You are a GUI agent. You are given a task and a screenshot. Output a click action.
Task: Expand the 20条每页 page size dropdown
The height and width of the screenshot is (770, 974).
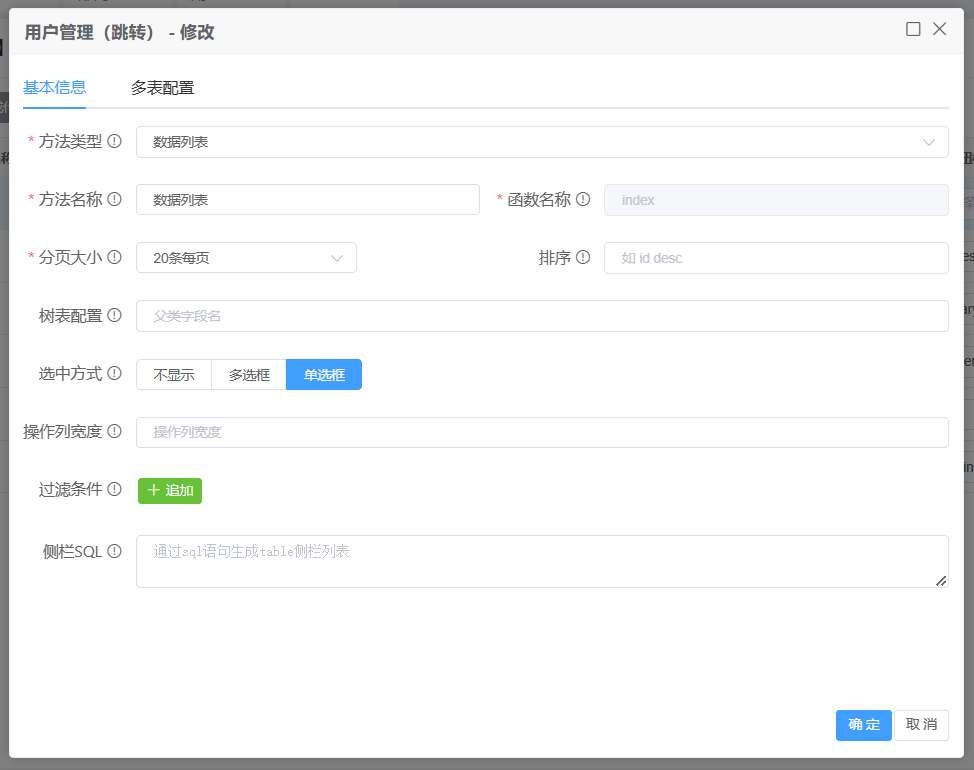(x=246, y=258)
